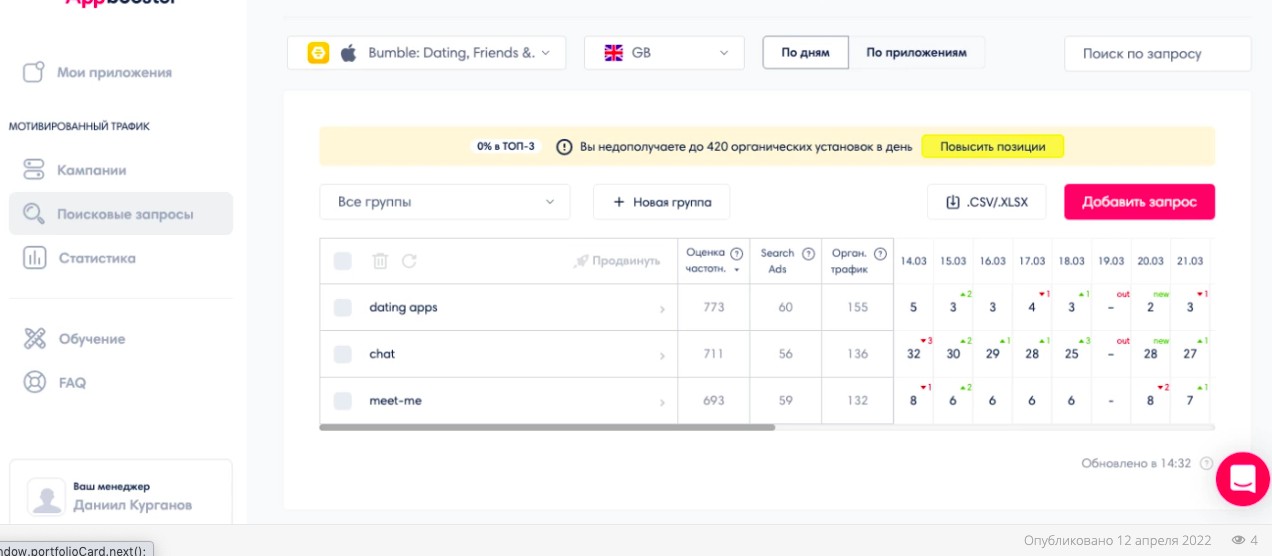Click help icon next to Search Ads

[809, 254]
